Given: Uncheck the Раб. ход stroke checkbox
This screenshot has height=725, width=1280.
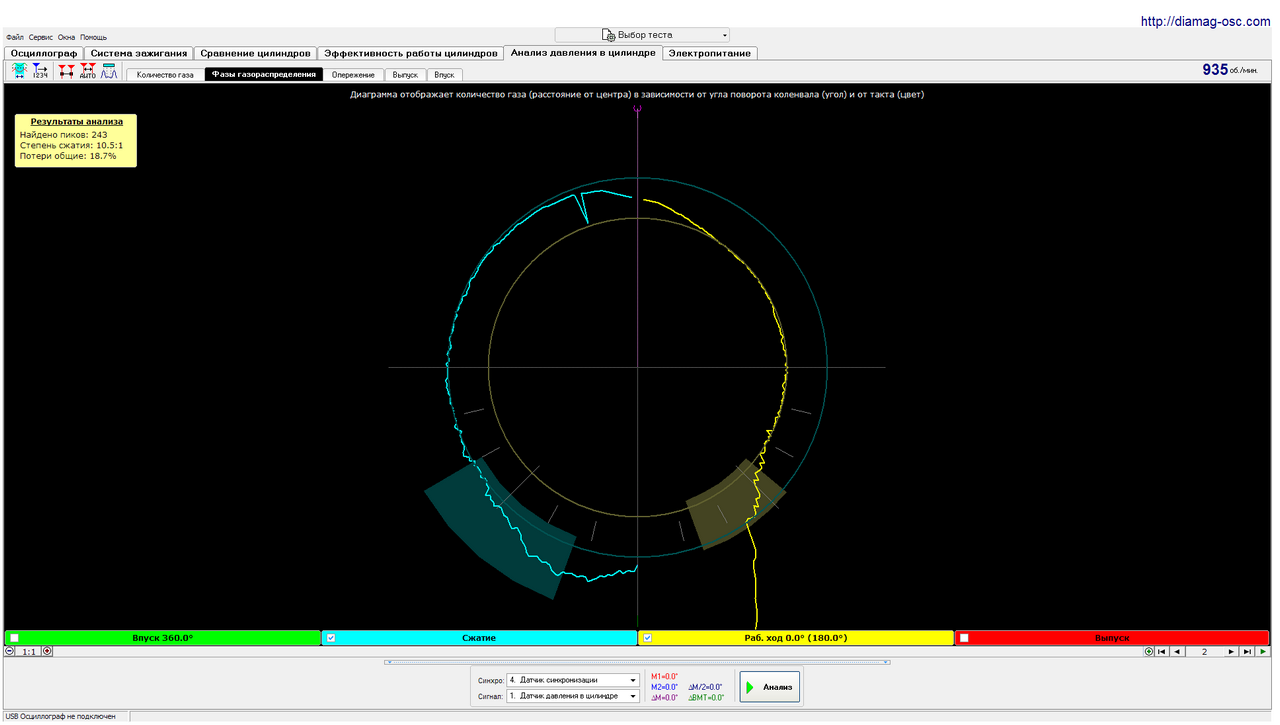Looking at the screenshot, I should (x=647, y=638).
